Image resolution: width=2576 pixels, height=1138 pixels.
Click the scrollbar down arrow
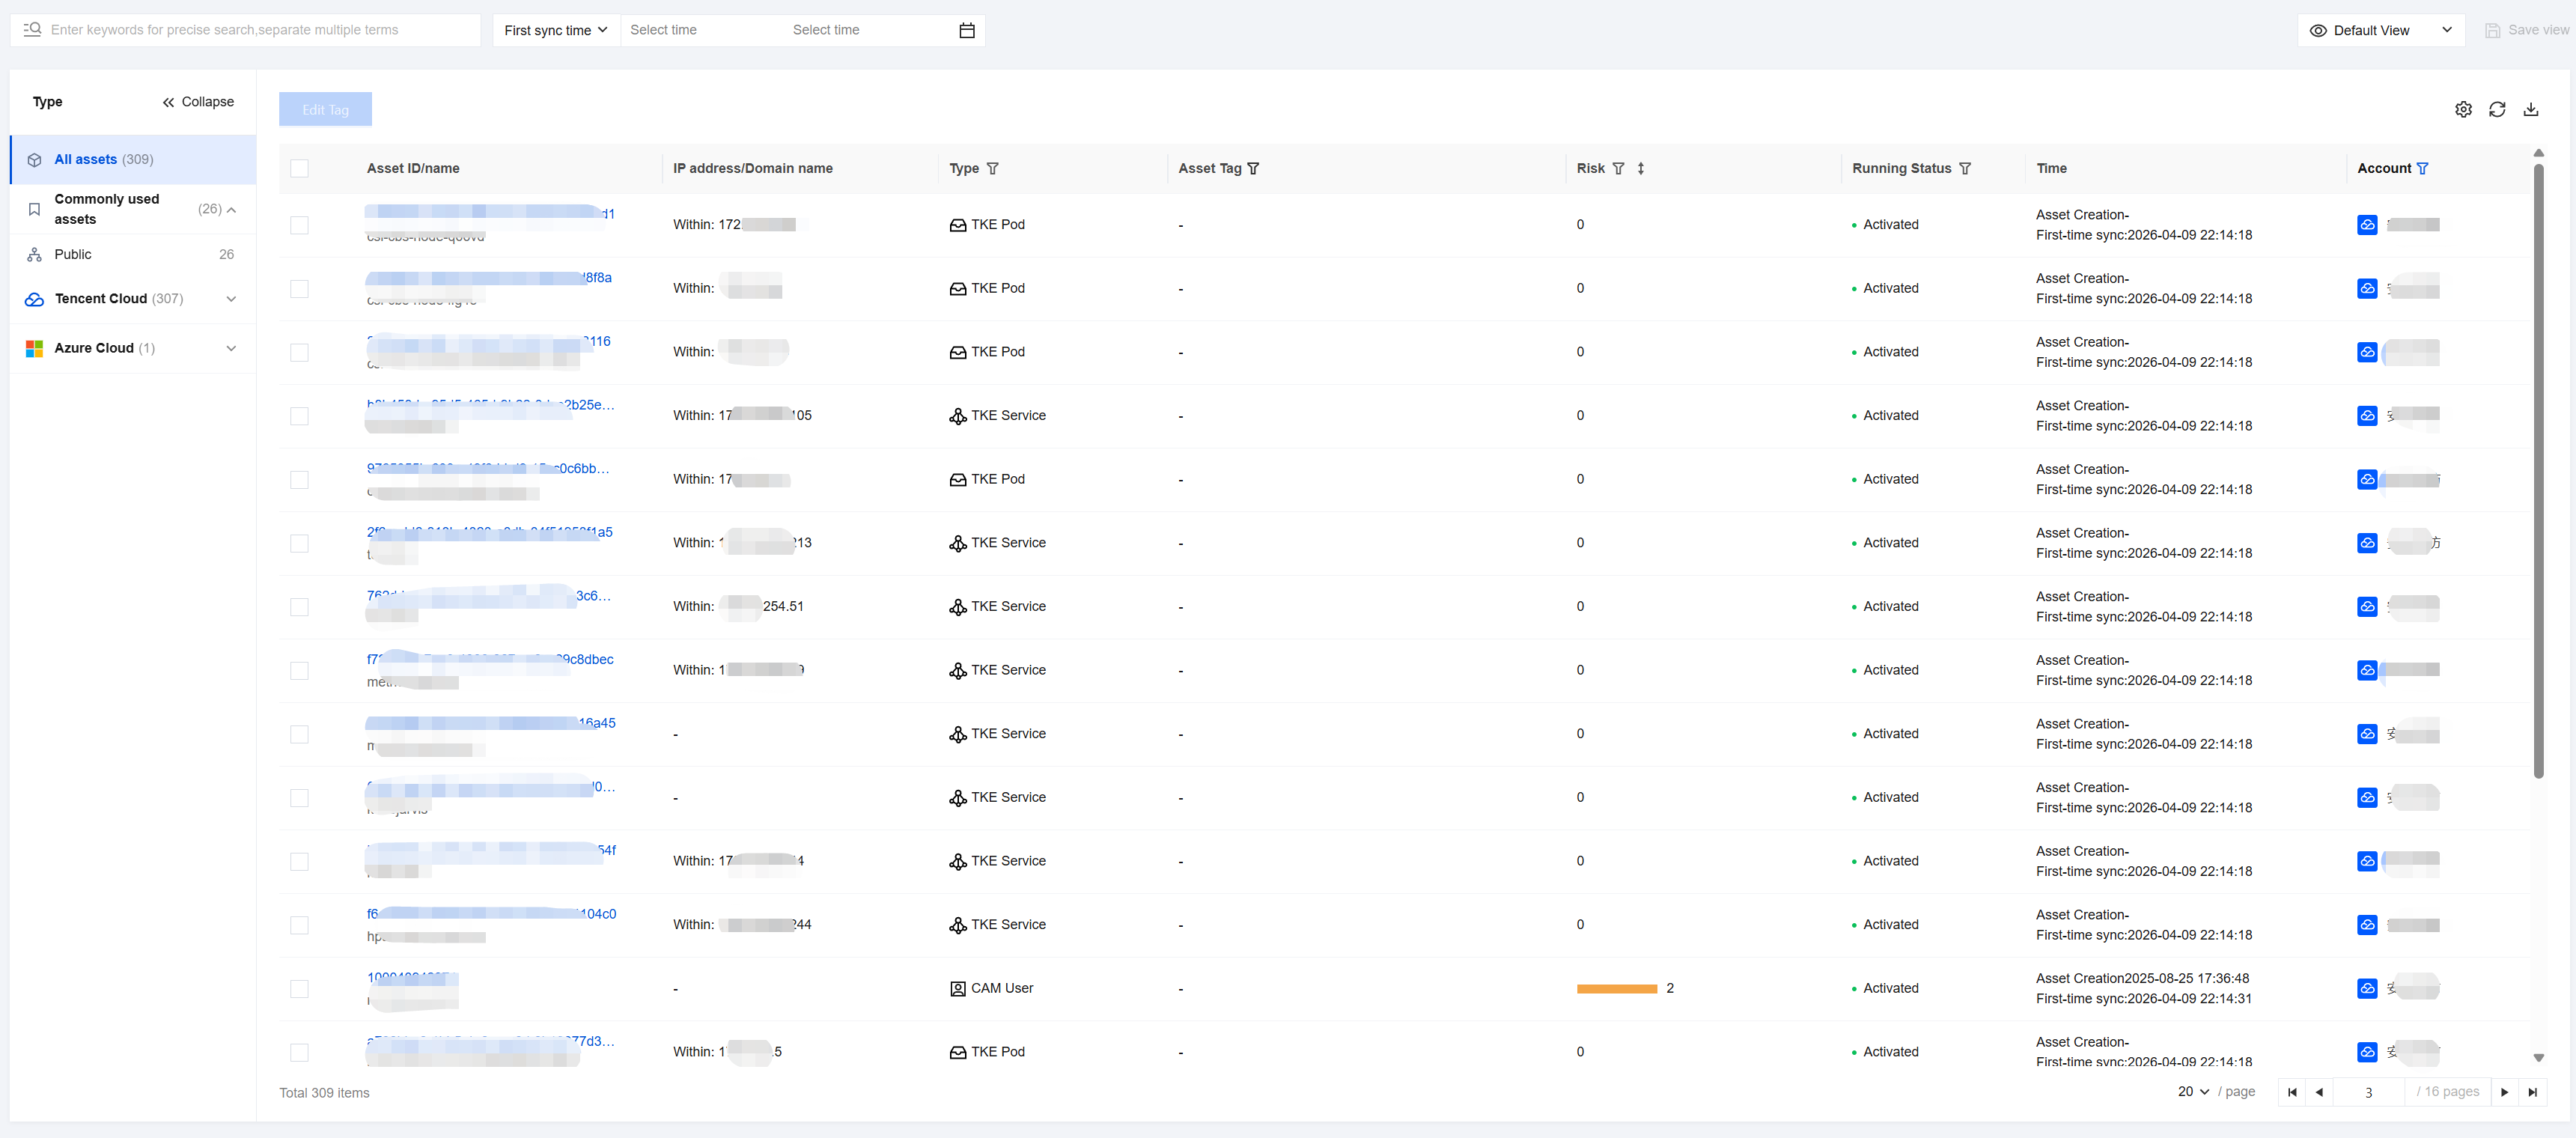tap(2538, 1058)
